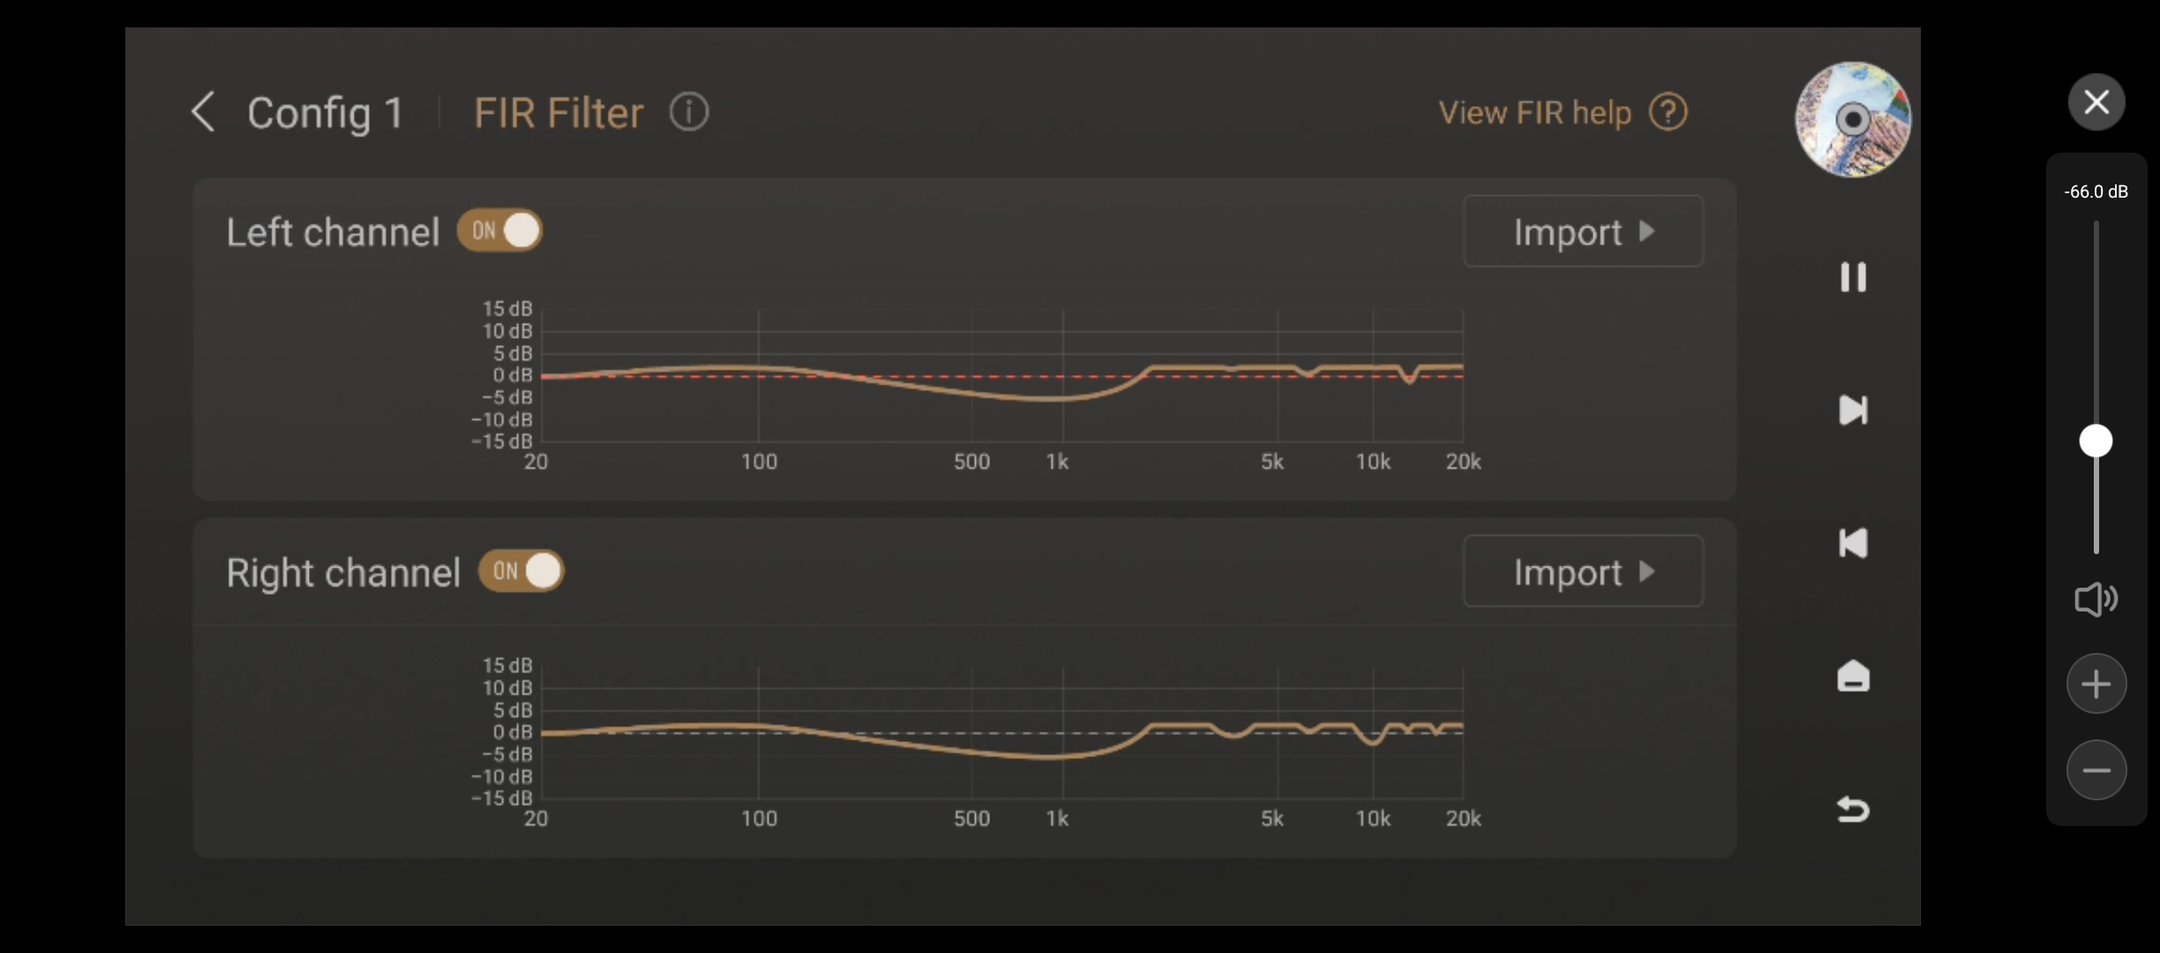This screenshot has height=953, width=2160.
Task: Click the Config 1 title
Action: (x=325, y=113)
